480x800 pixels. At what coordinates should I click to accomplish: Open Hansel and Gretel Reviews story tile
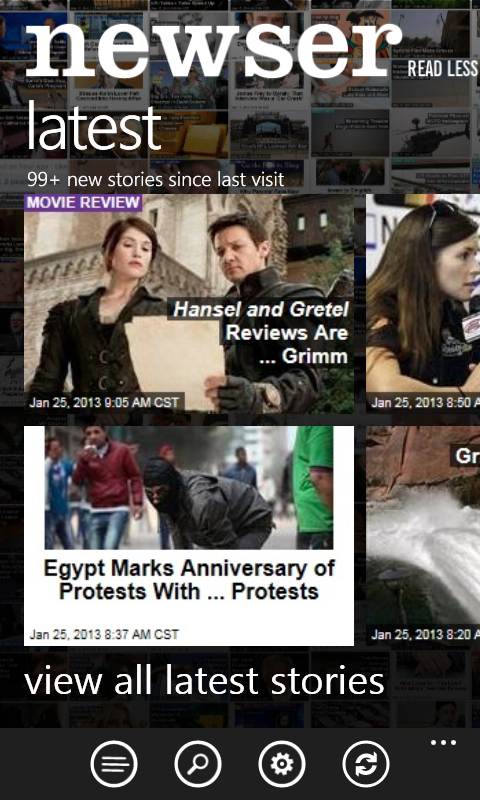pos(189,304)
